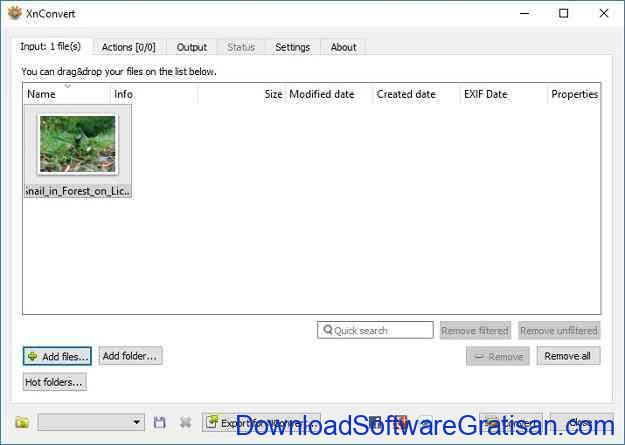Sort by Created date column
This screenshot has height=445, width=625.
point(416,94)
